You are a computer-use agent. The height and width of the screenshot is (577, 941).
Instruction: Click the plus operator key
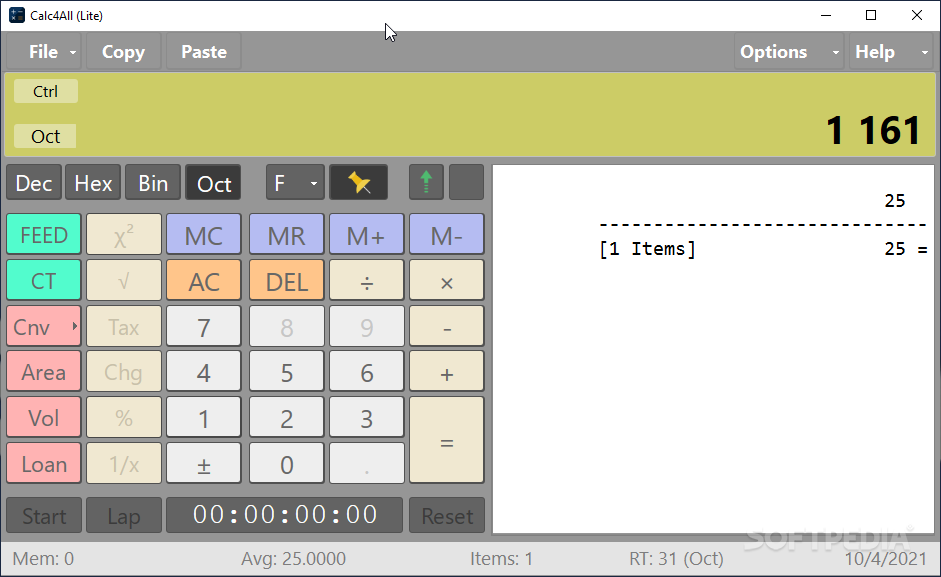pyautogui.click(x=446, y=372)
